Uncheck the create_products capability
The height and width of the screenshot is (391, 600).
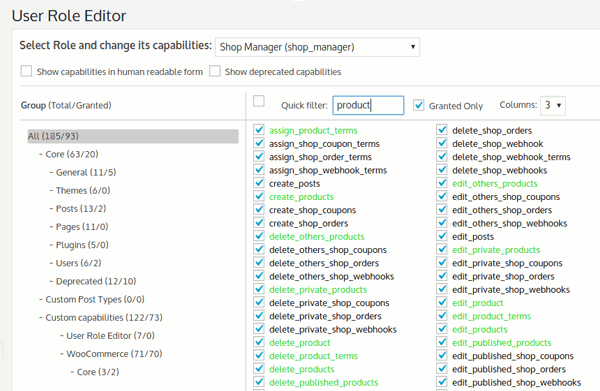point(259,196)
